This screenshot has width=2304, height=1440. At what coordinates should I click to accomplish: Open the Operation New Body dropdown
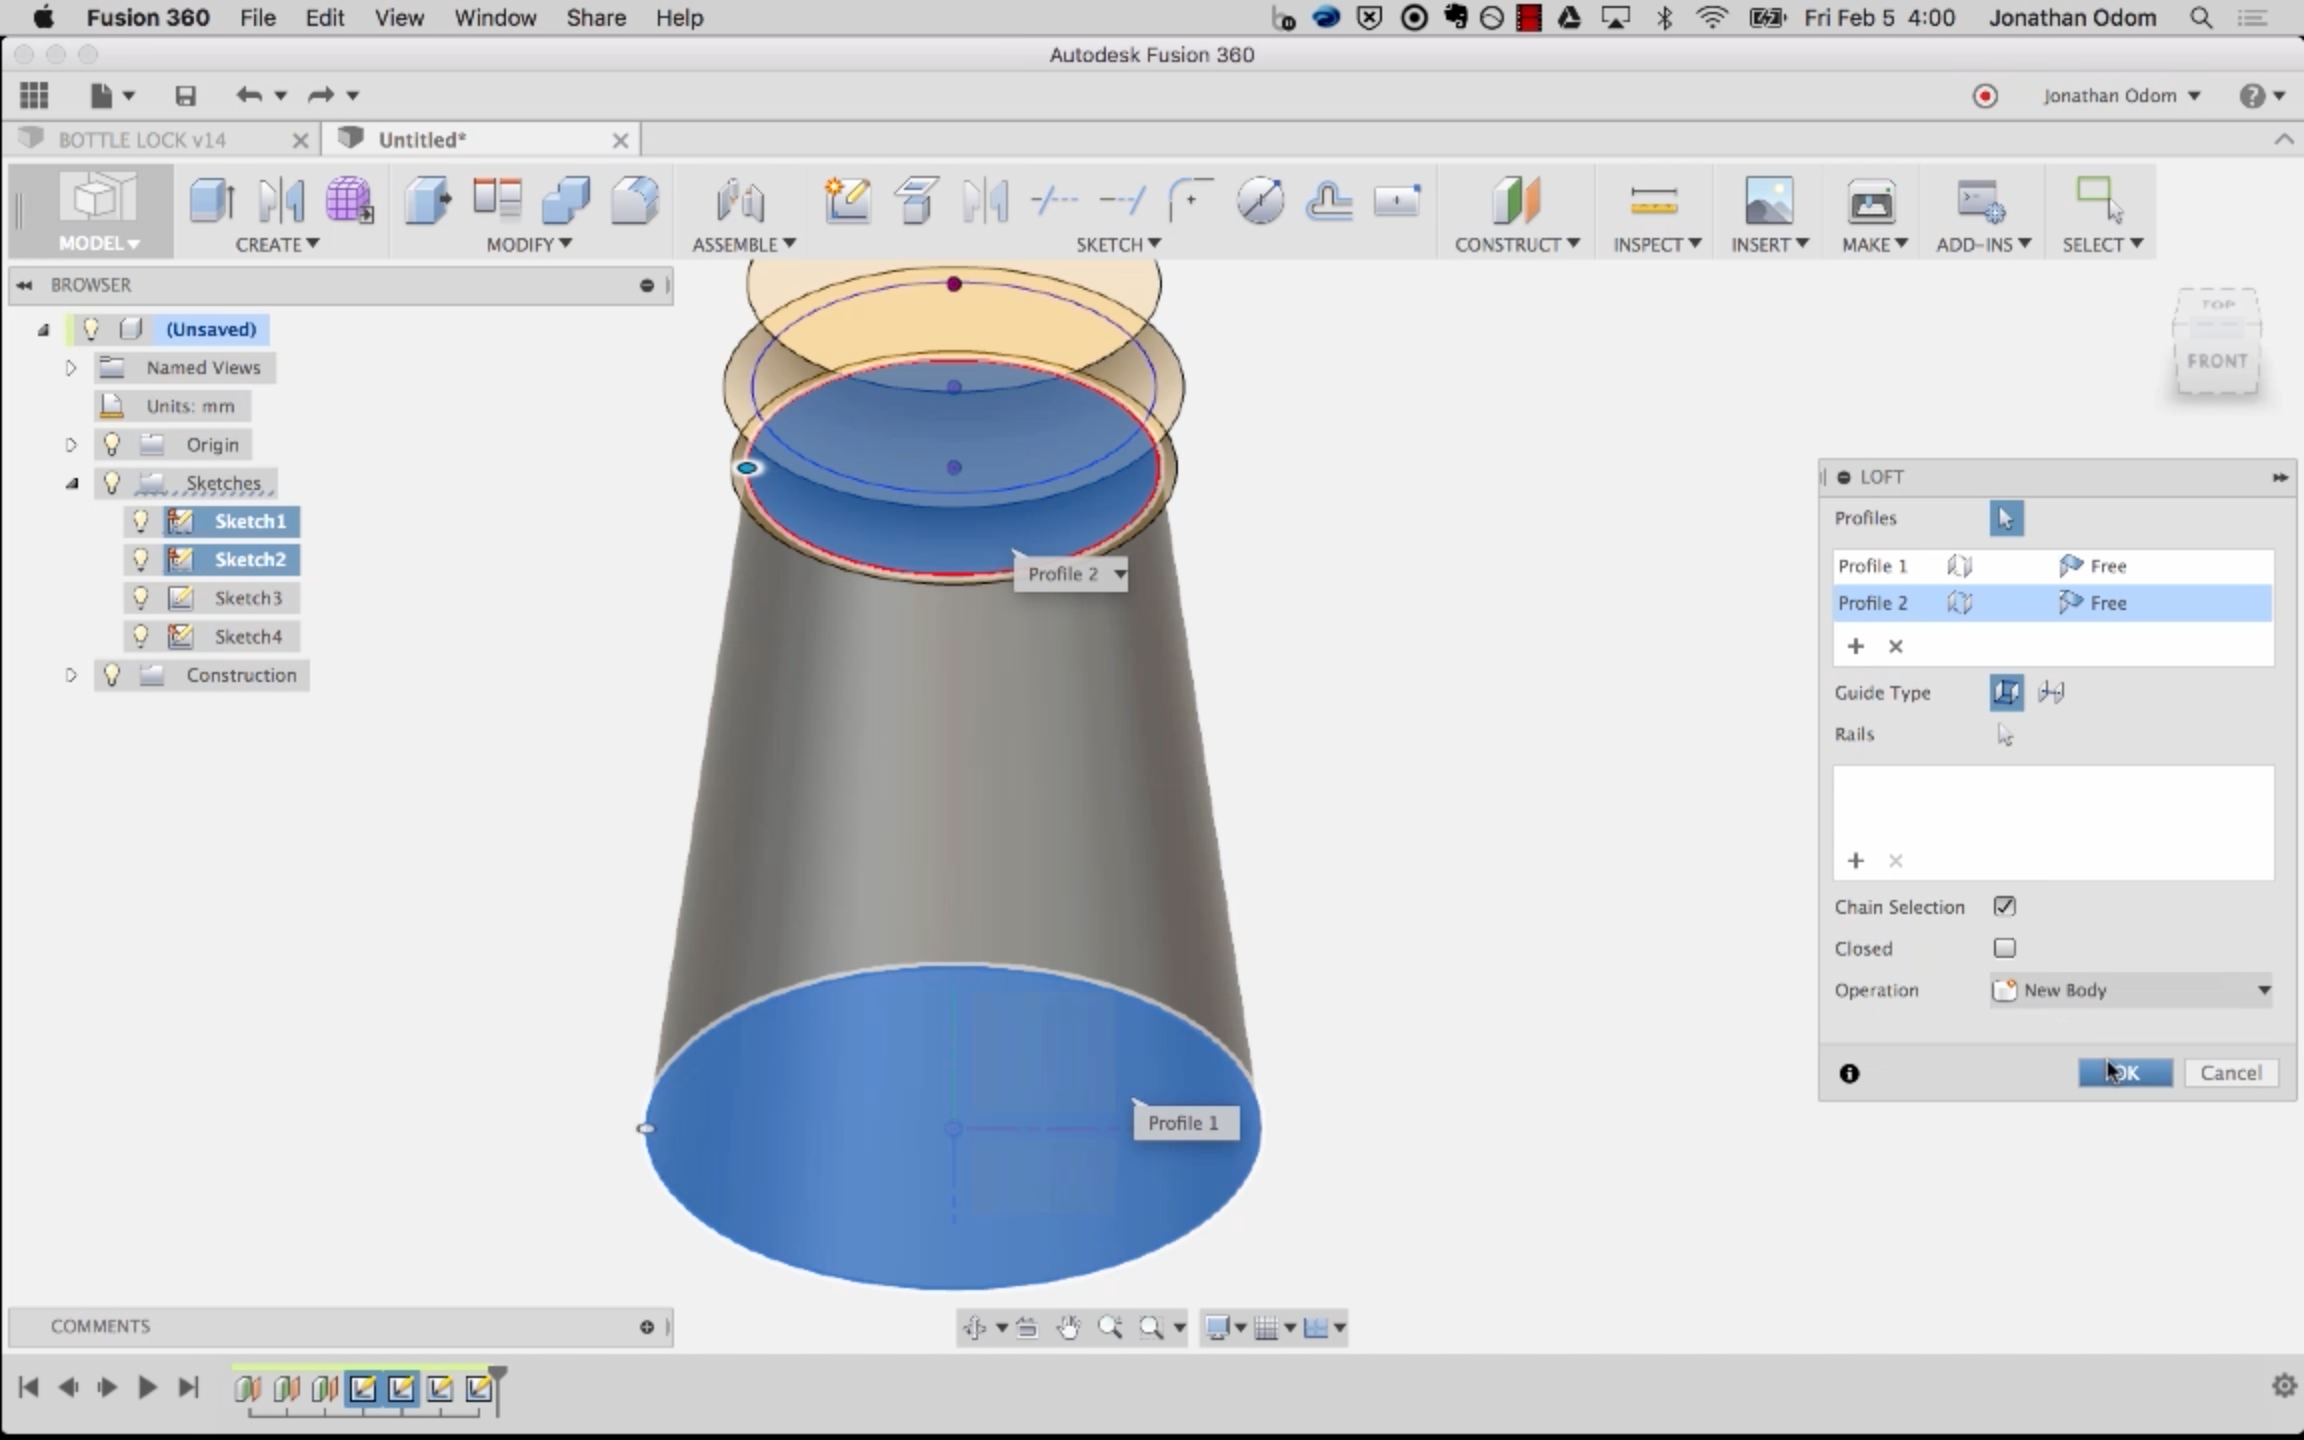tap(2132, 990)
